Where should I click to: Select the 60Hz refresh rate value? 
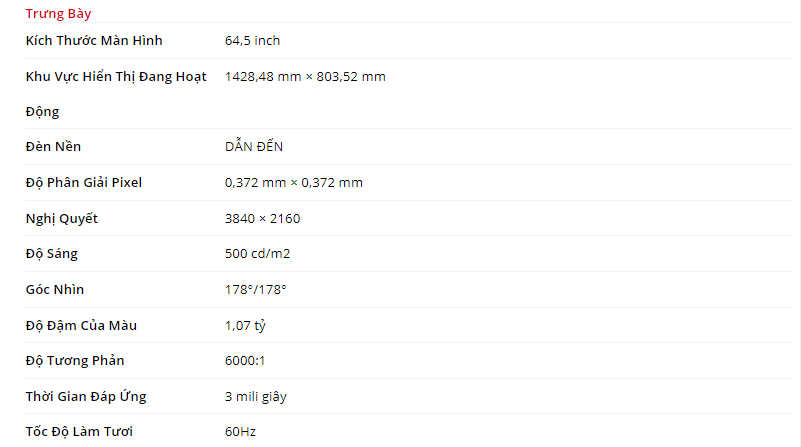(x=241, y=432)
